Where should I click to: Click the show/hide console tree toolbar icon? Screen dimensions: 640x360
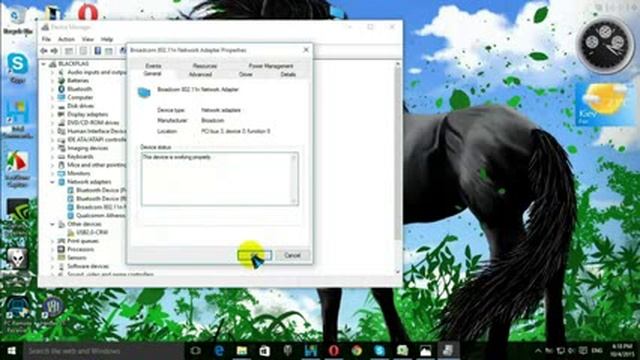69,51
